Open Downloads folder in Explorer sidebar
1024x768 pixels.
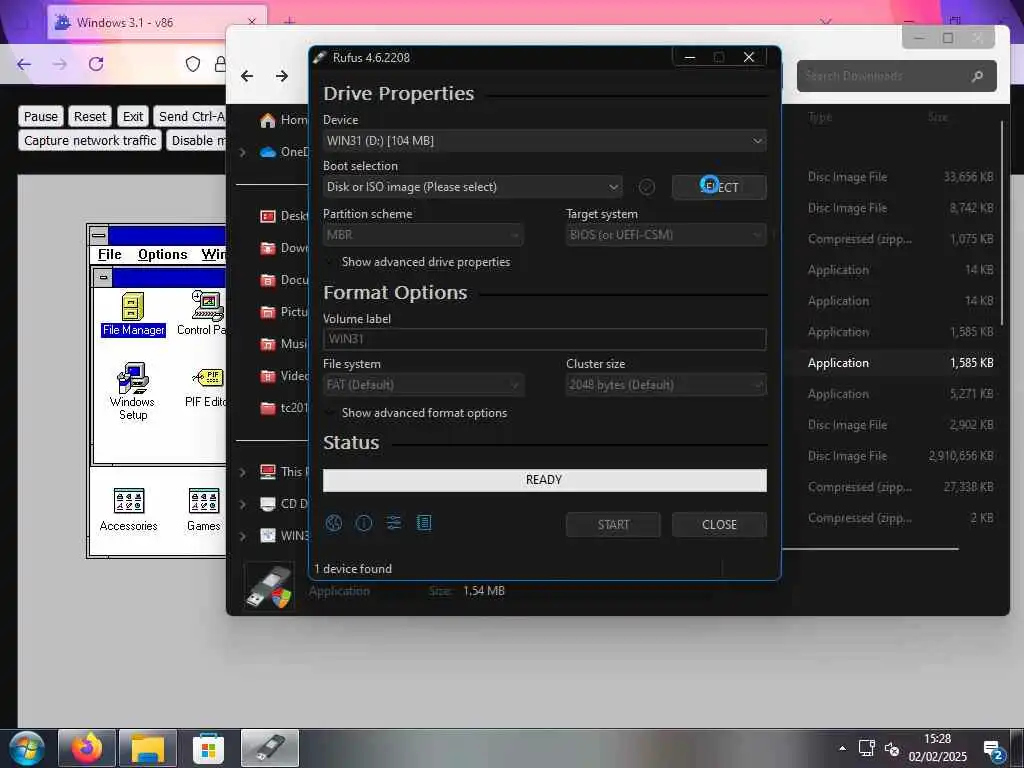point(283,248)
